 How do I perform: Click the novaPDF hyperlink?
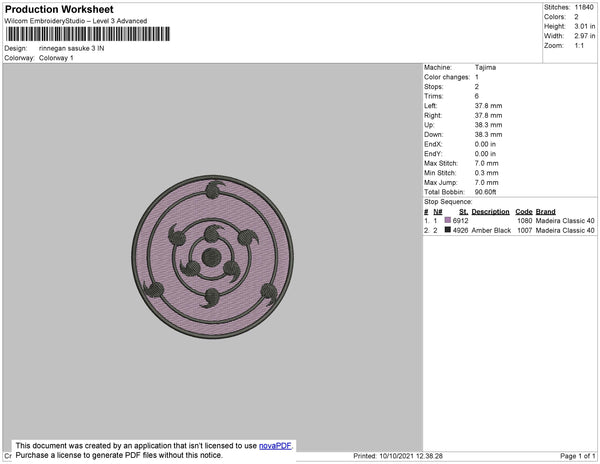275,446
